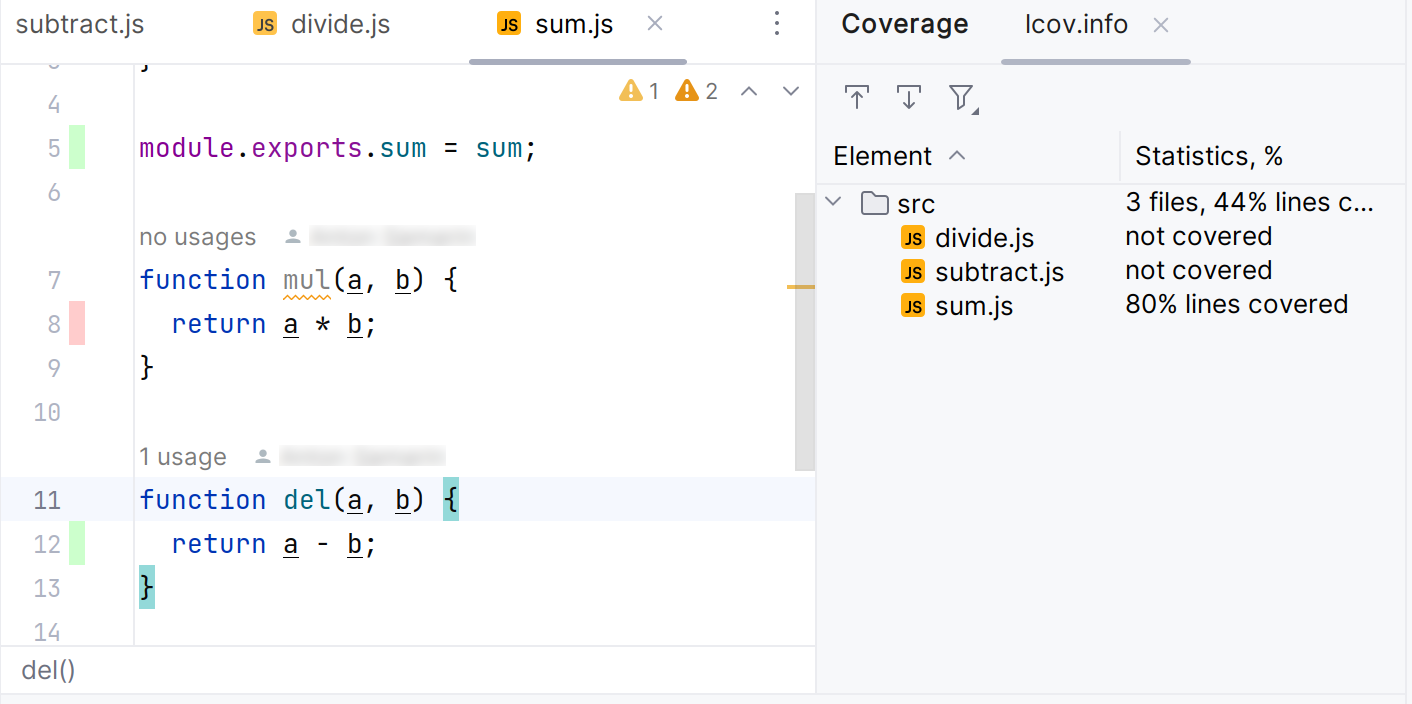The image size is (1412, 704).
Task: Collapse all nodes in the Coverage panel
Action: pyautogui.click(x=857, y=97)
